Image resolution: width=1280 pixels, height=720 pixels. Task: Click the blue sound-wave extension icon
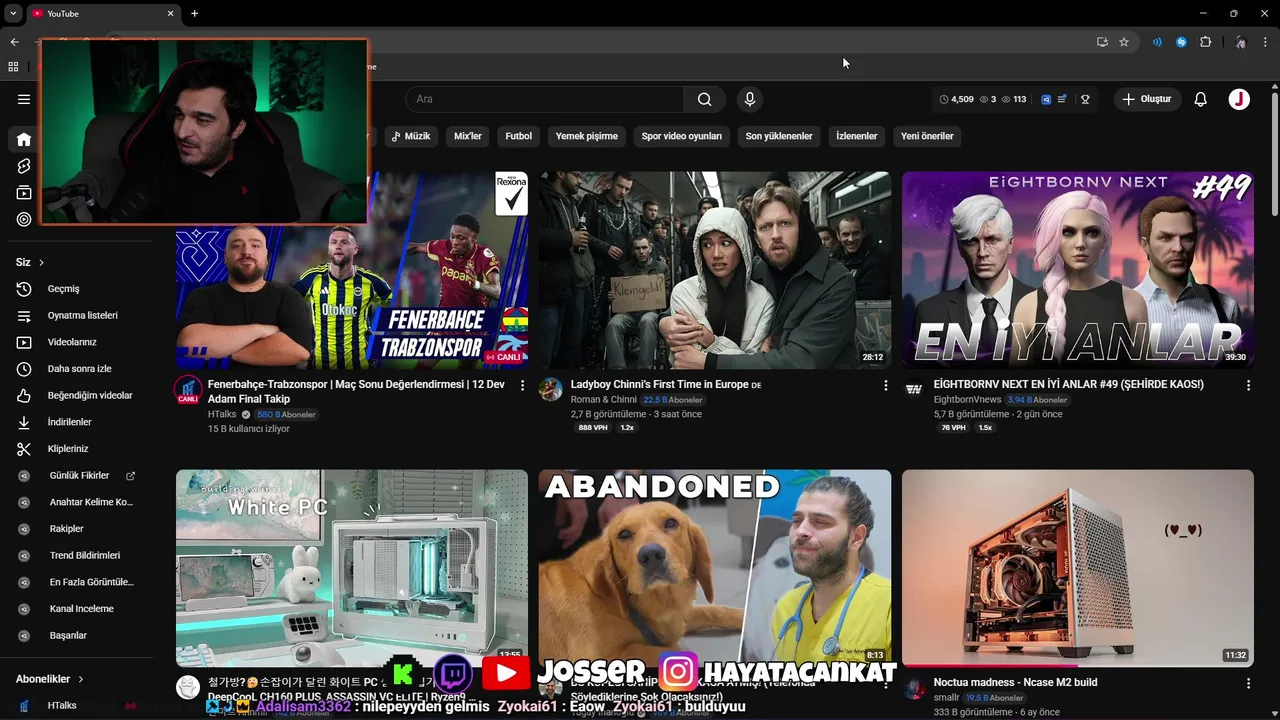tap(1157, 42)
